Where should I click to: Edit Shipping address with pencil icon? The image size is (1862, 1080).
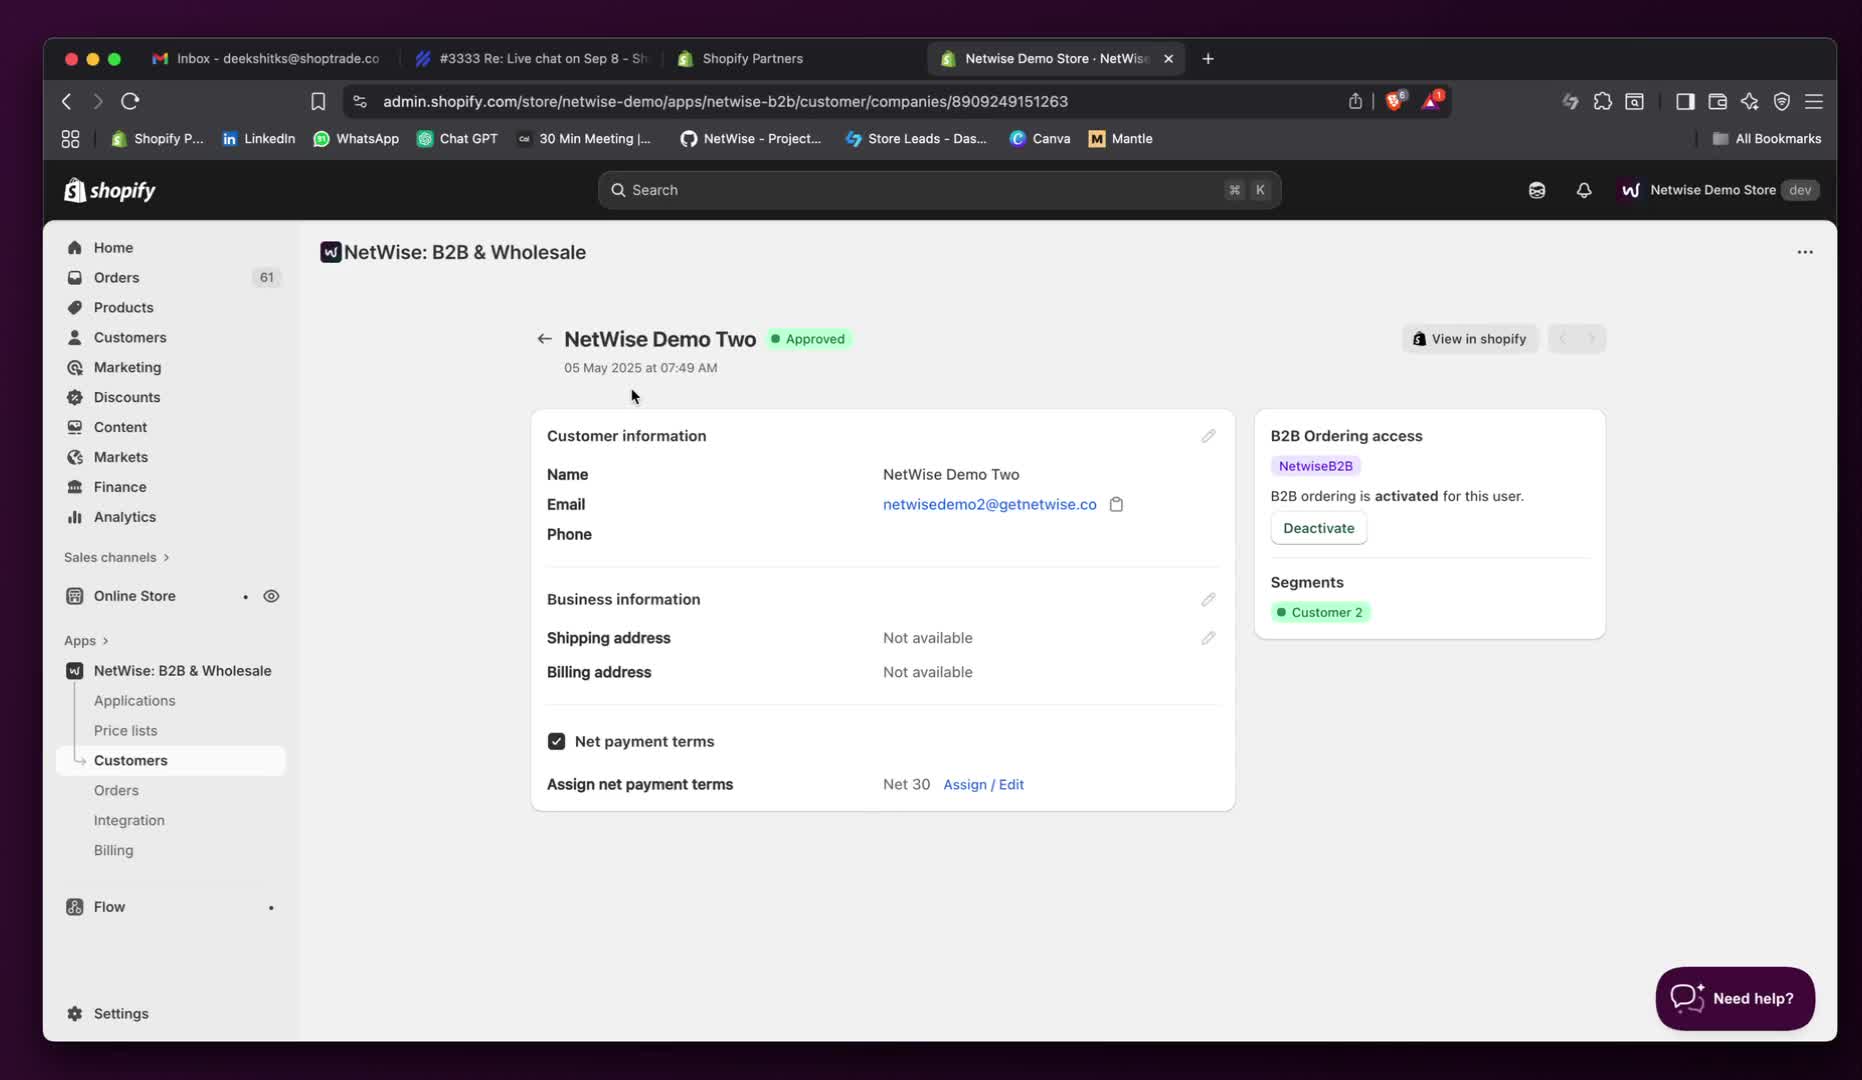[1208, 638]
